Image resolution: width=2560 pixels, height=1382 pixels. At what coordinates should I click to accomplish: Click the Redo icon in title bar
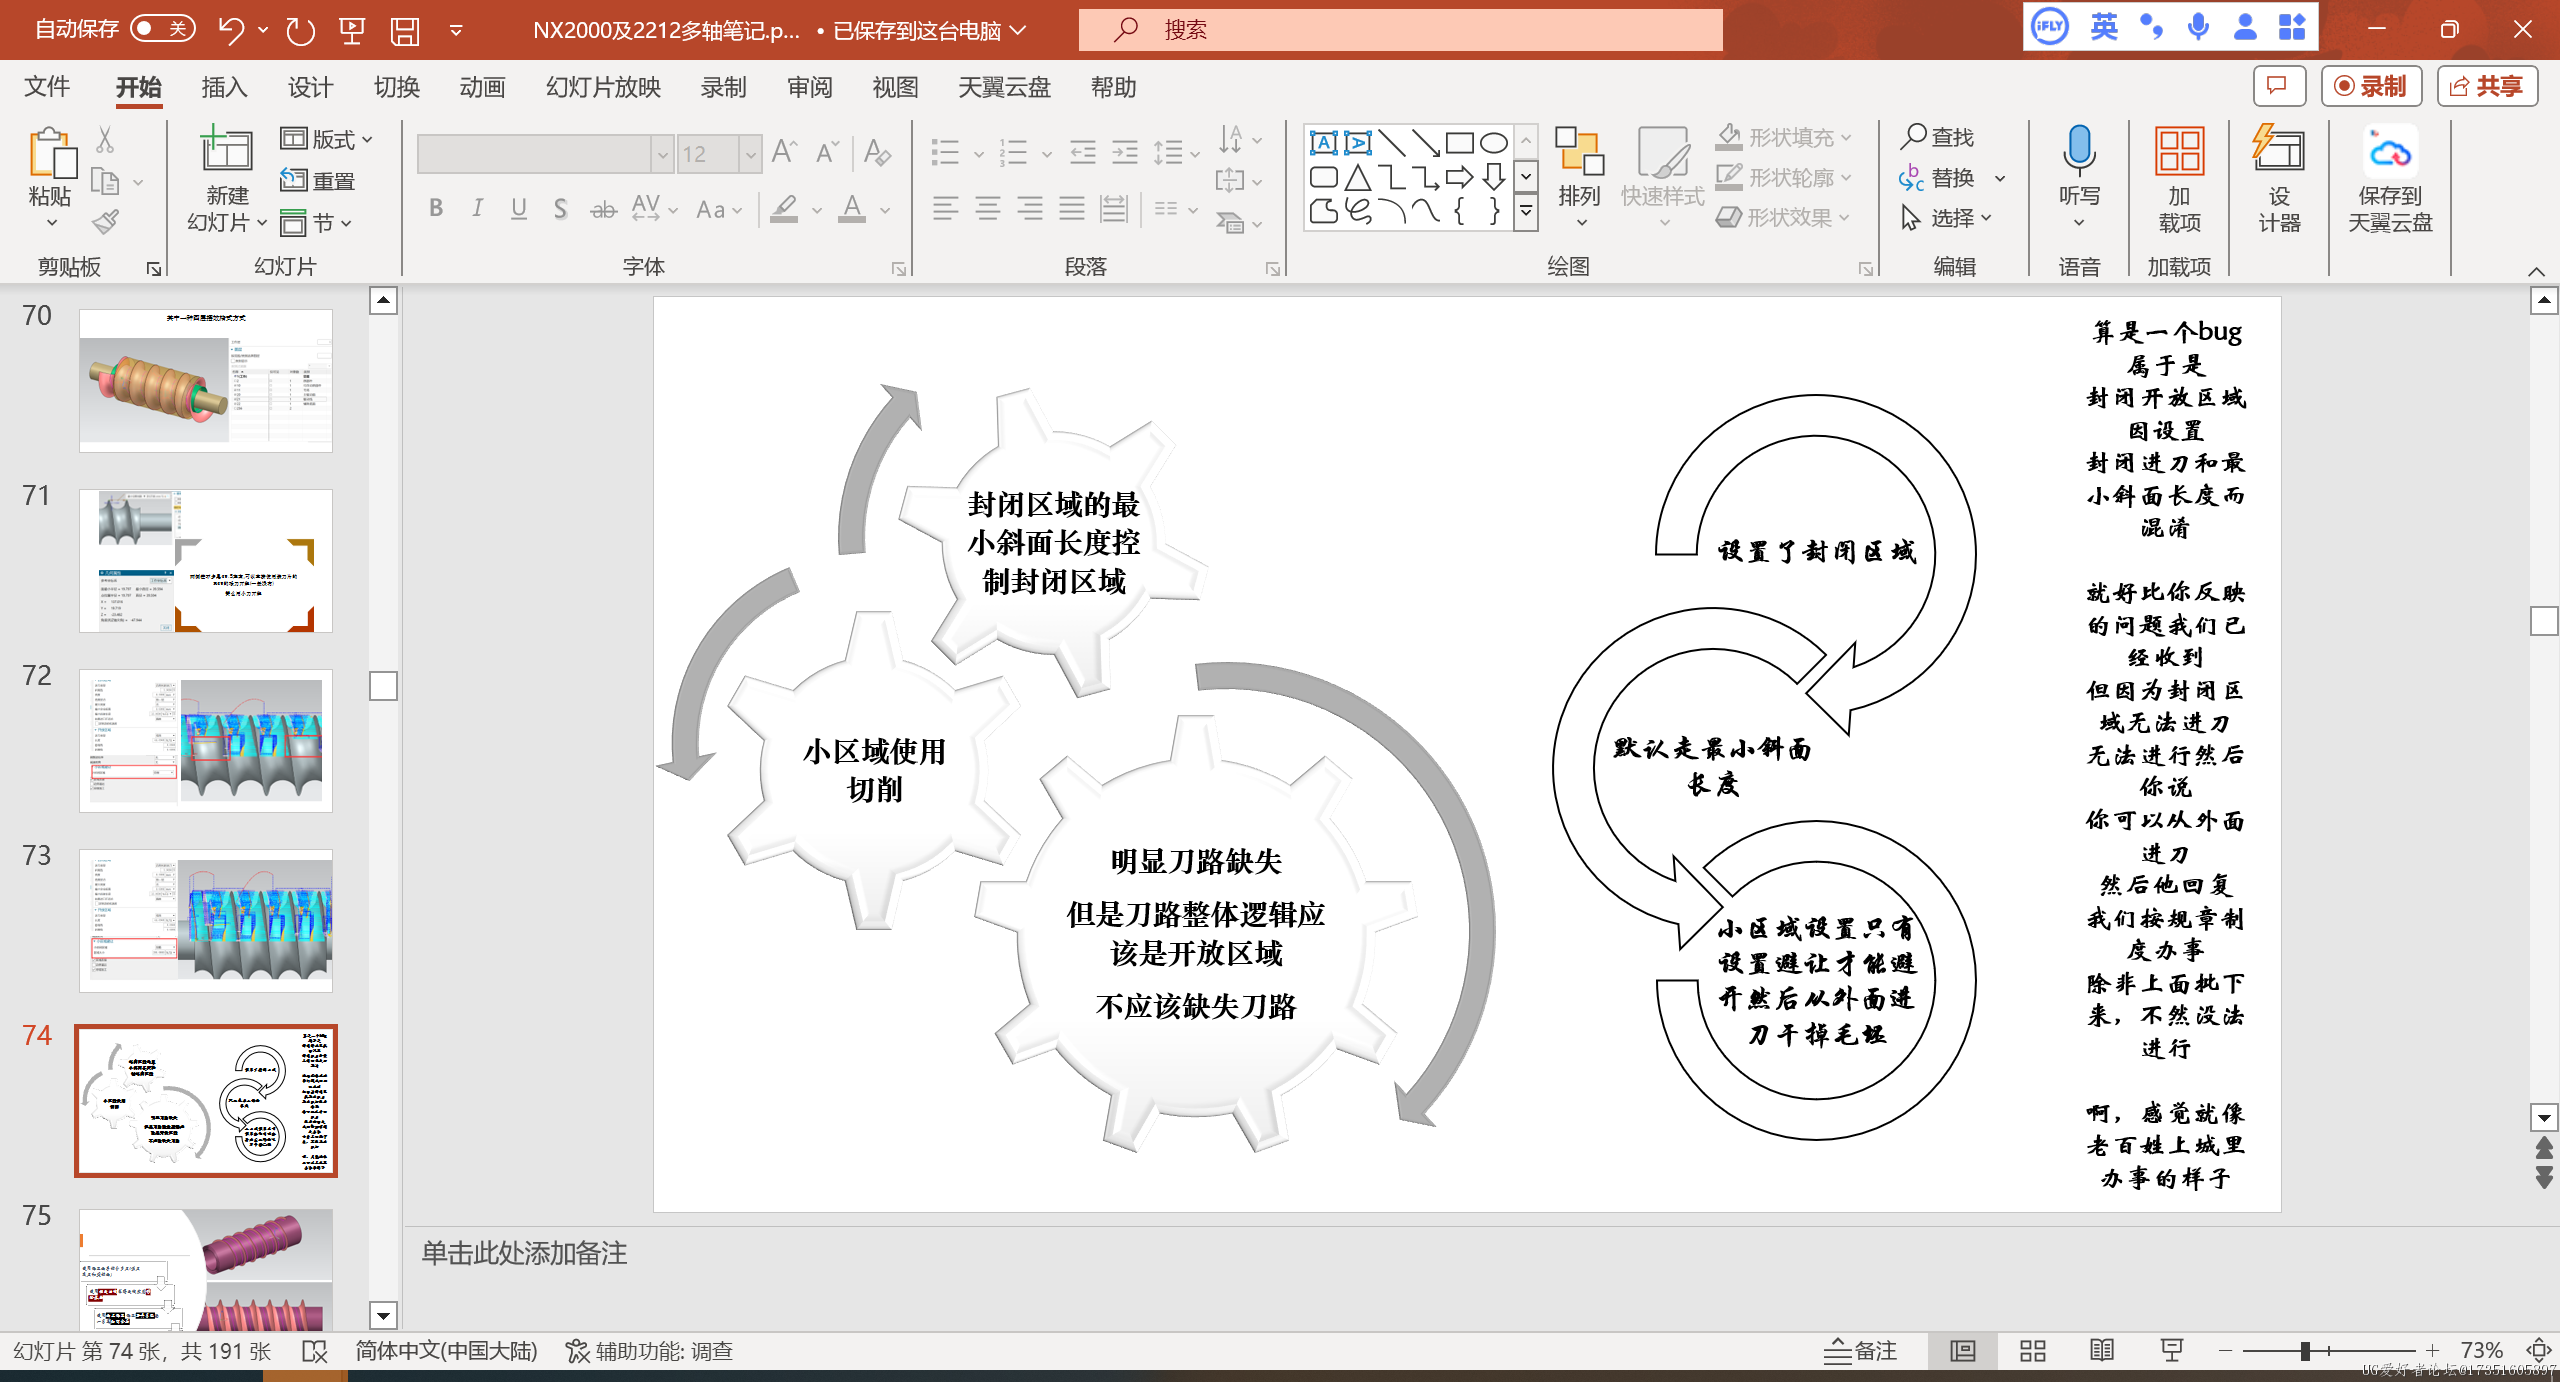(x=300, y=30)
